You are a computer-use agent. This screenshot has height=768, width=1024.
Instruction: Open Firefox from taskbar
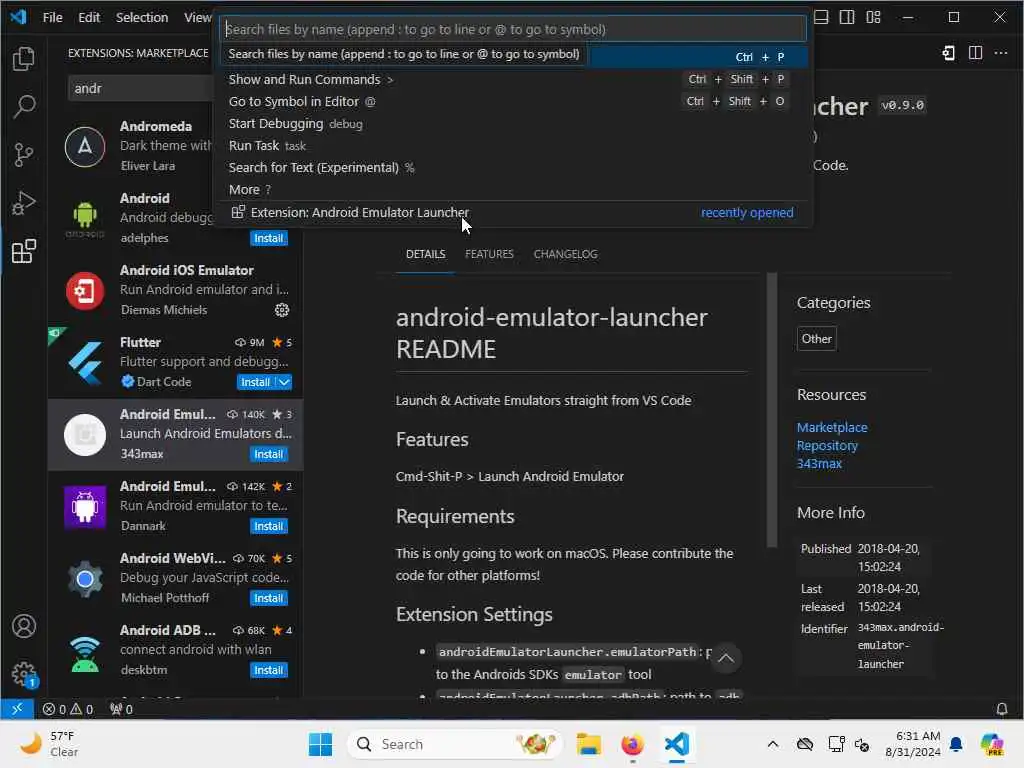tap(632, 744)
